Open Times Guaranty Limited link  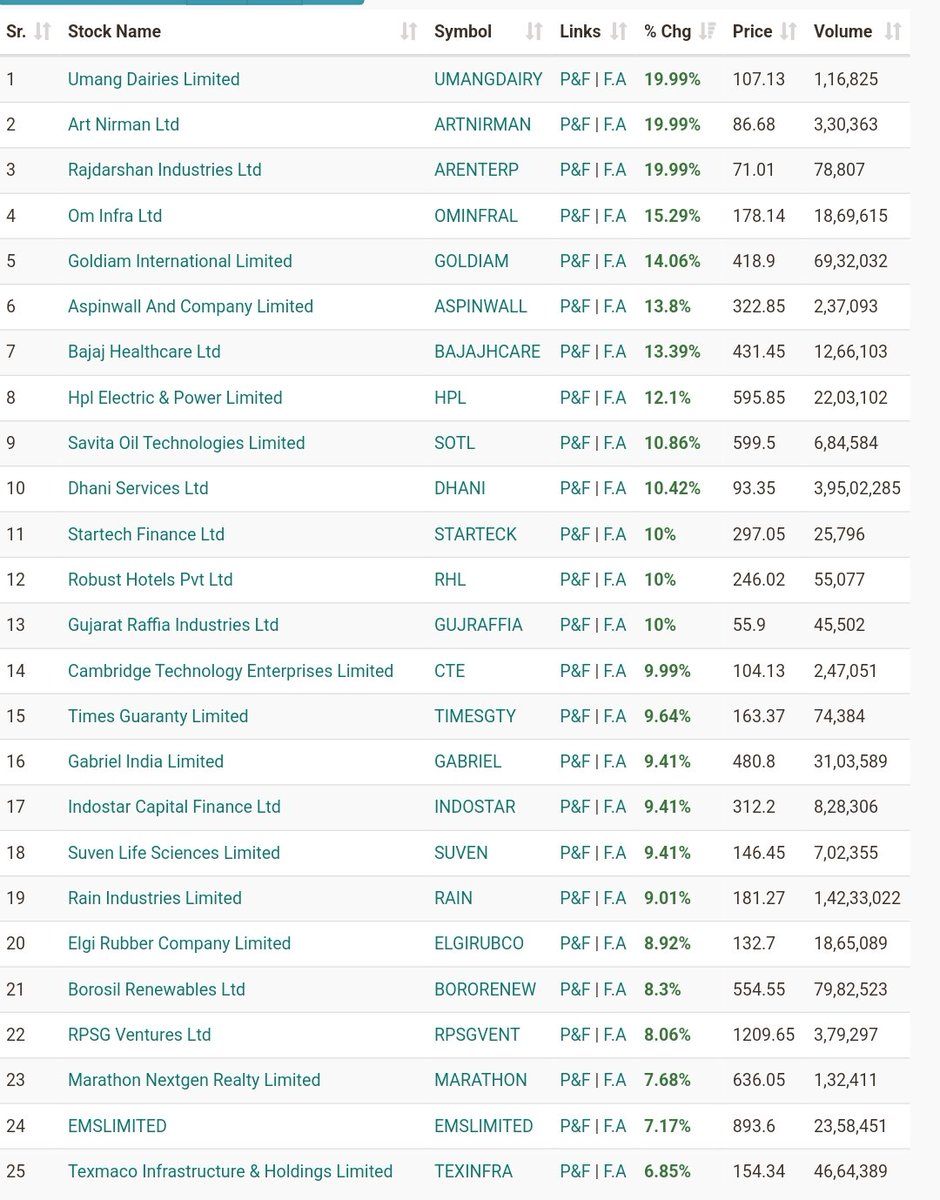(x=158, y=716)
